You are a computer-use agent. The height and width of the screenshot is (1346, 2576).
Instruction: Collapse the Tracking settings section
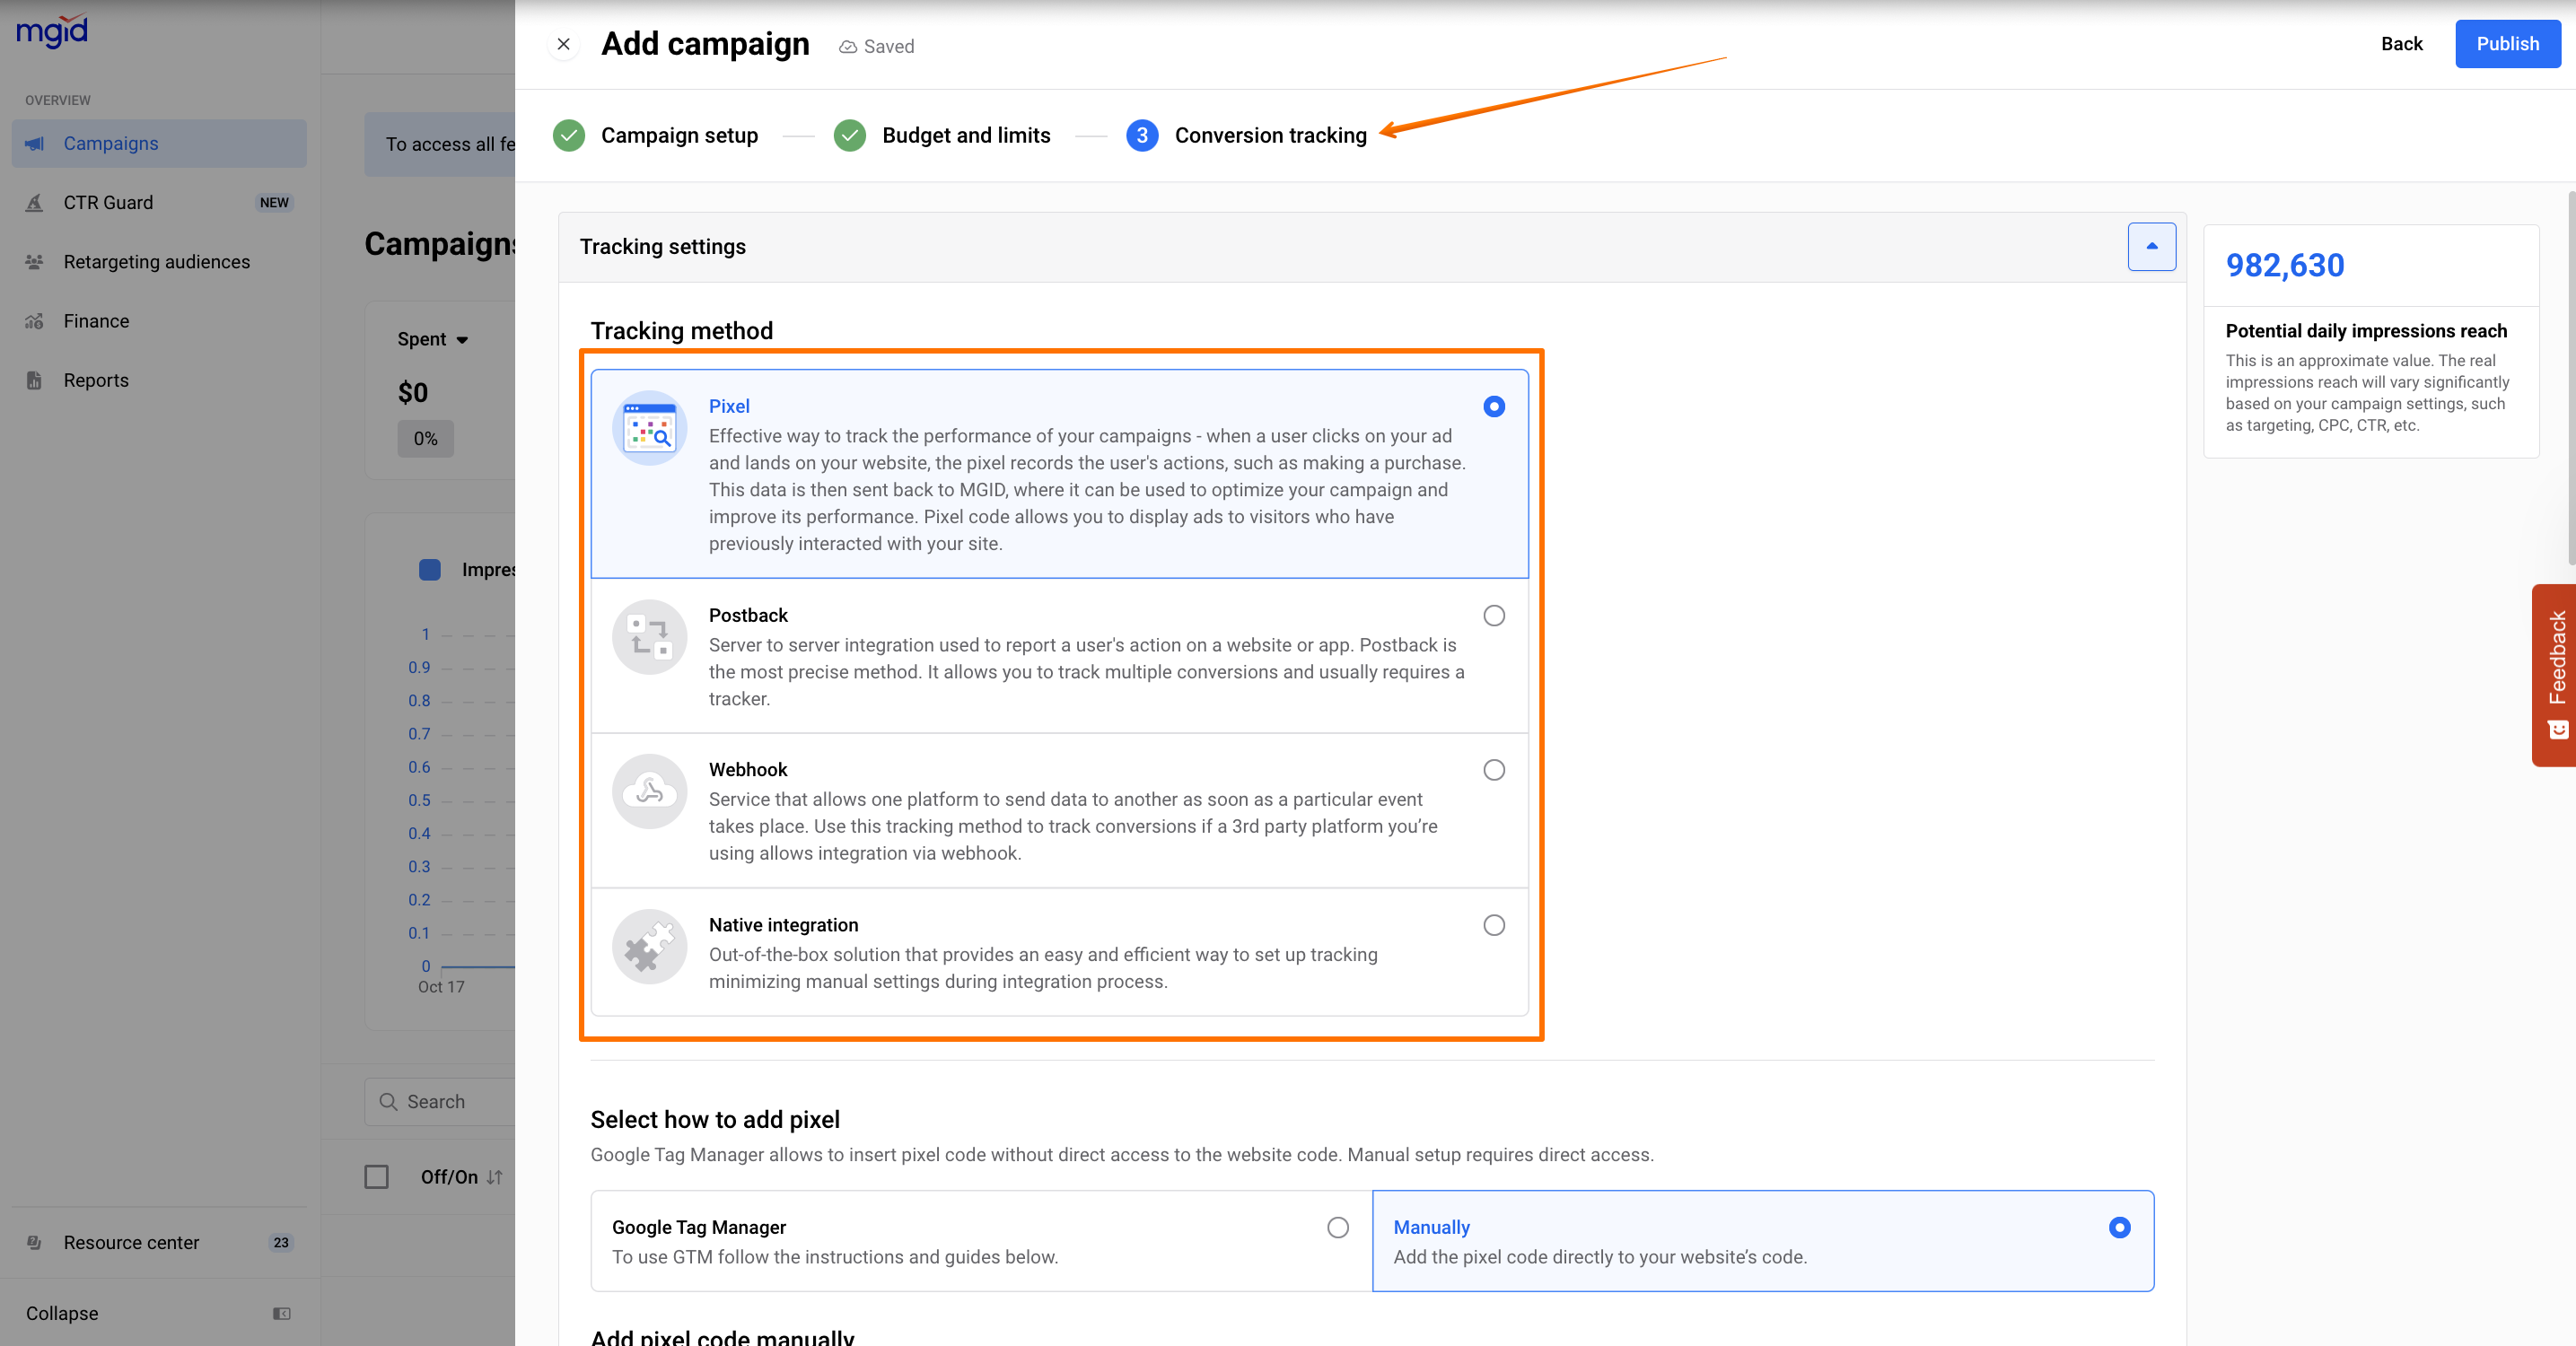(2151, 247)
